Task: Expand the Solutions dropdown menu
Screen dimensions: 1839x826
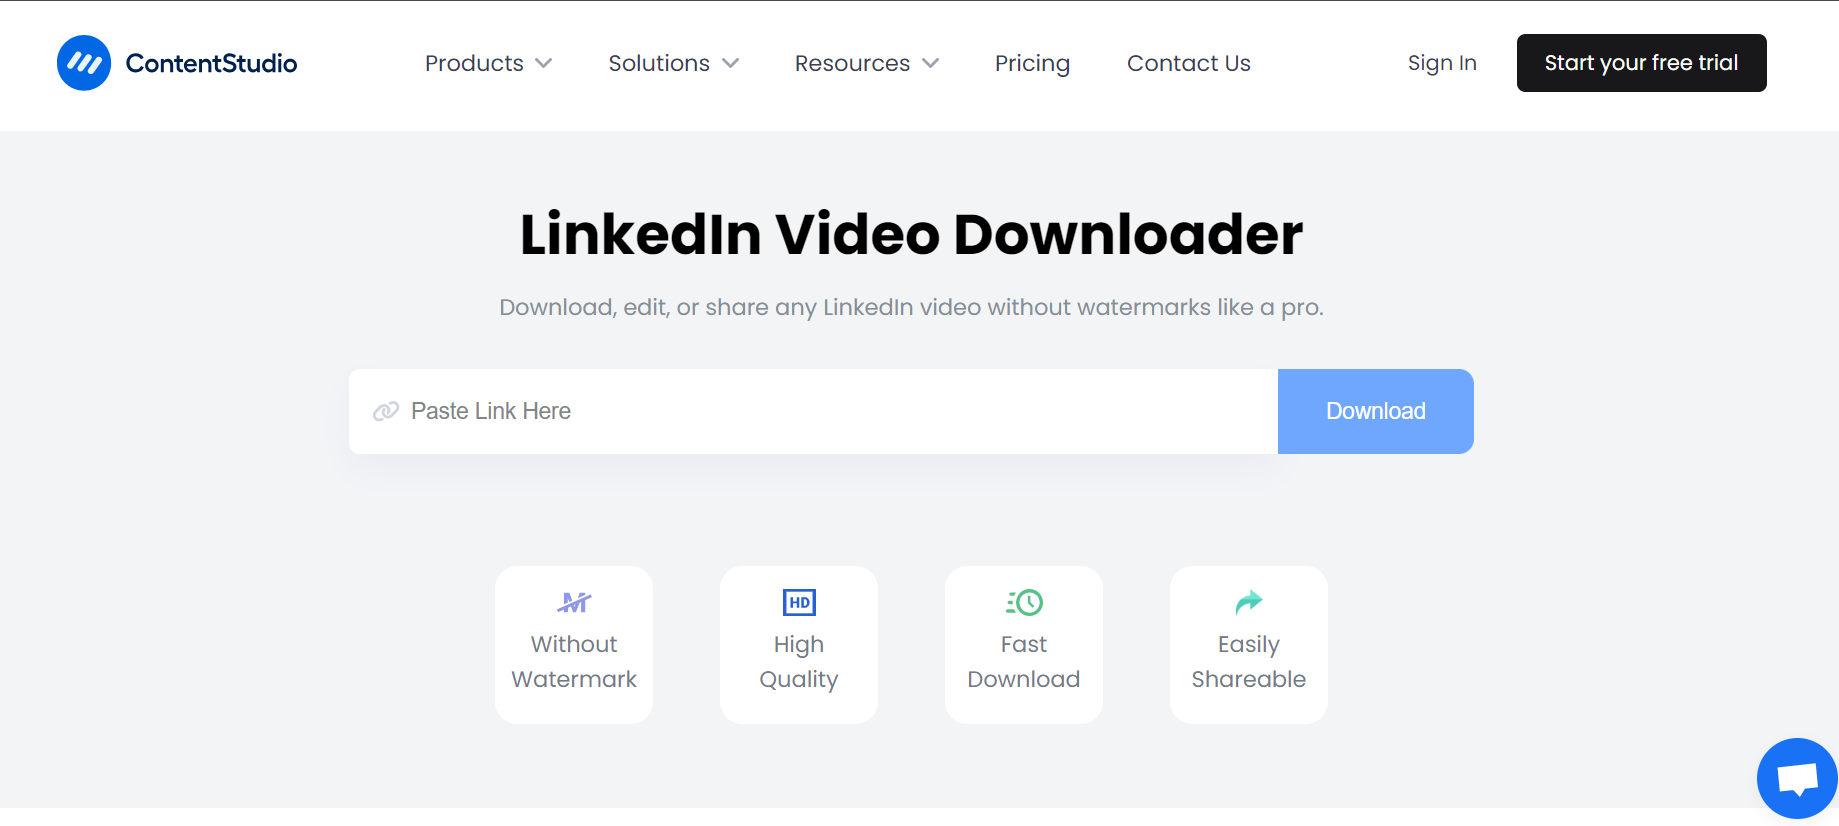Action: point(673,63)
